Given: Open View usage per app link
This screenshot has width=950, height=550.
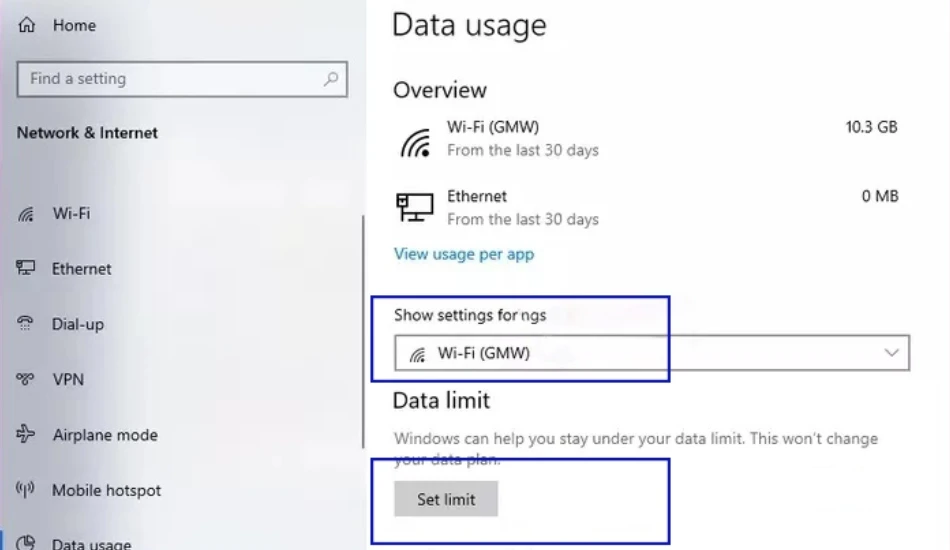Looking at the screenshot, I should [x=464, y=254].
